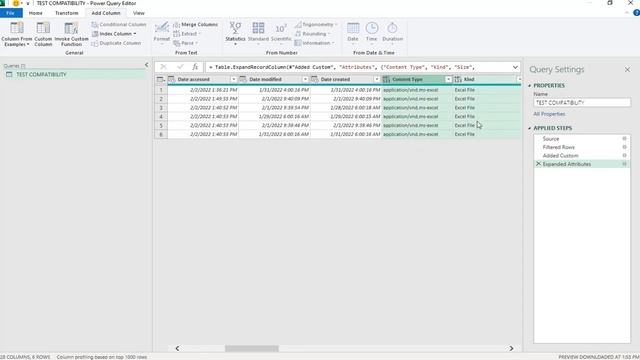Add a Conditional Column
This screenshot has height=360, width=640.
click(x=119, y=24)
